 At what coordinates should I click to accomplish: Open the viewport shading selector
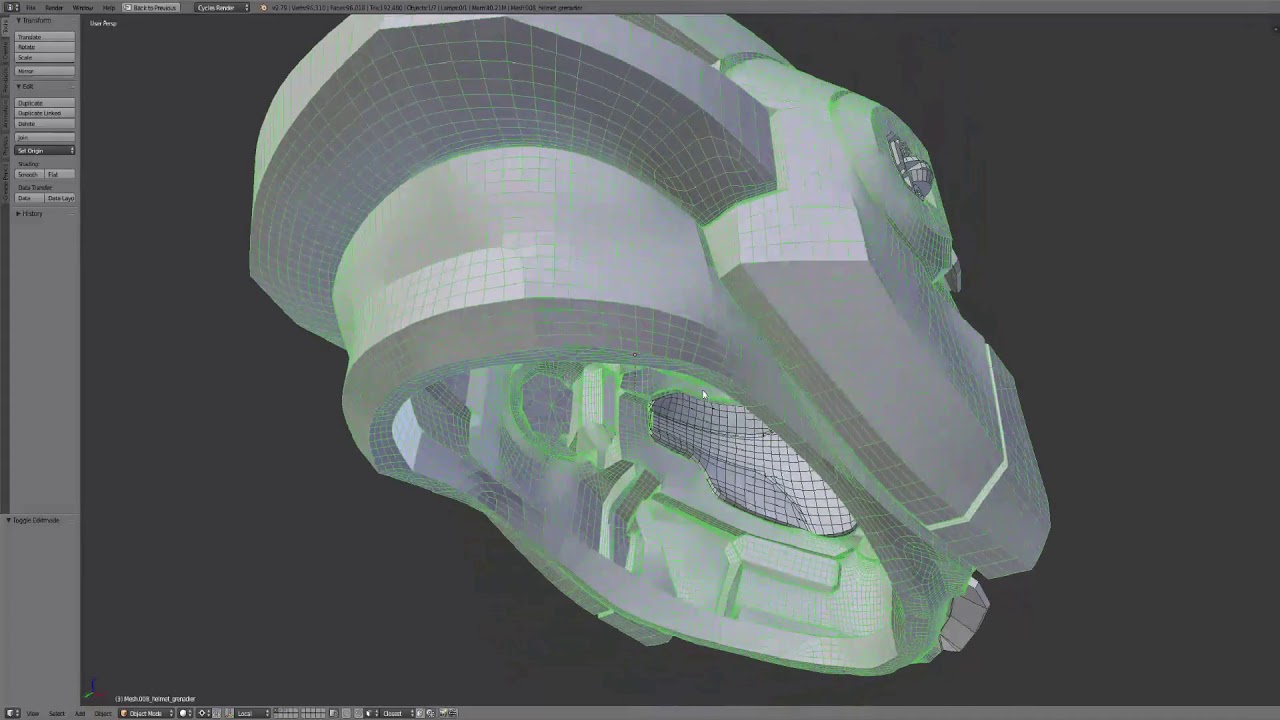pos(186,713)
